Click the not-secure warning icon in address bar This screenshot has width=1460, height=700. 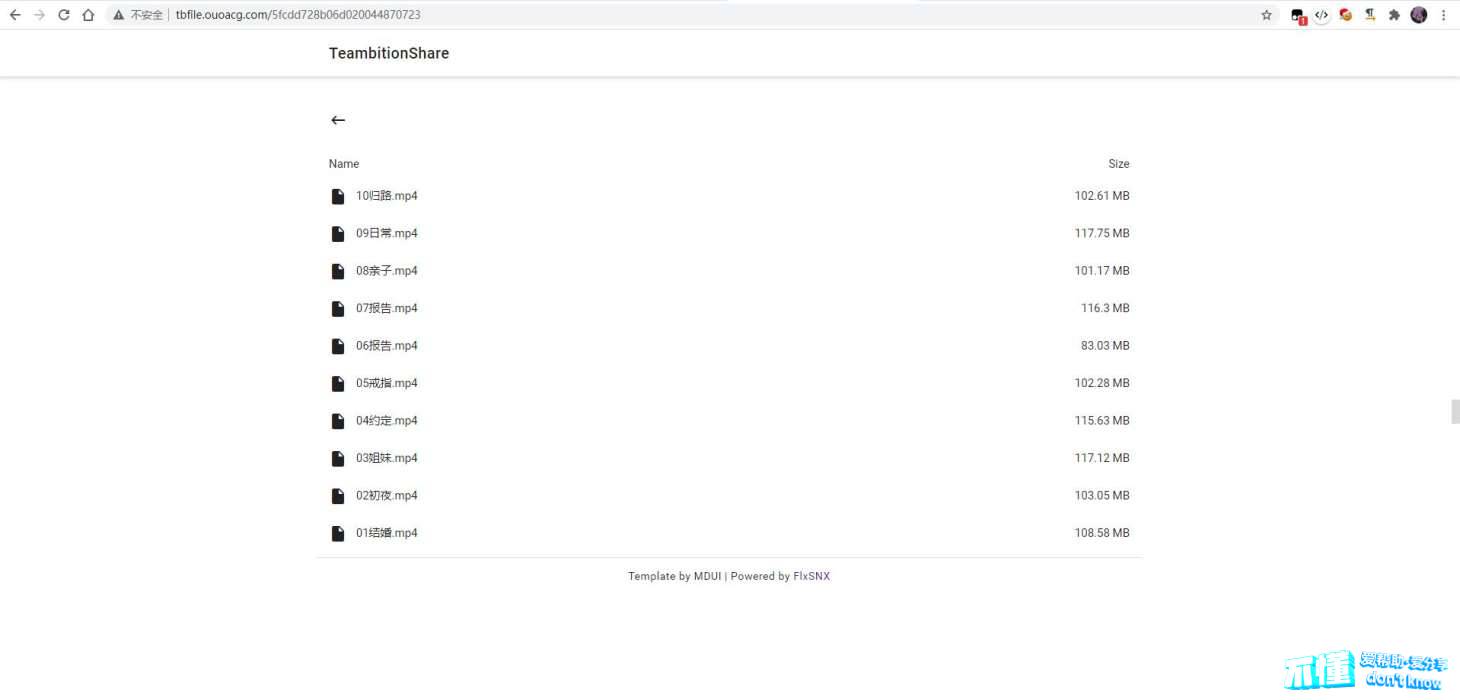click(119, 15)
